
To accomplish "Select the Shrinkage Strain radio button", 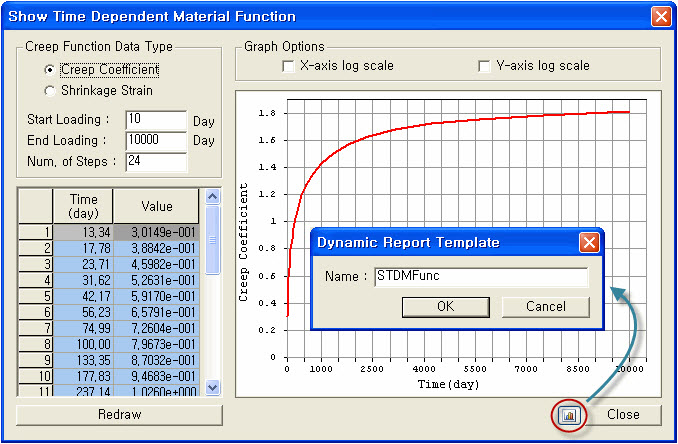I will [x=49, y=90].
